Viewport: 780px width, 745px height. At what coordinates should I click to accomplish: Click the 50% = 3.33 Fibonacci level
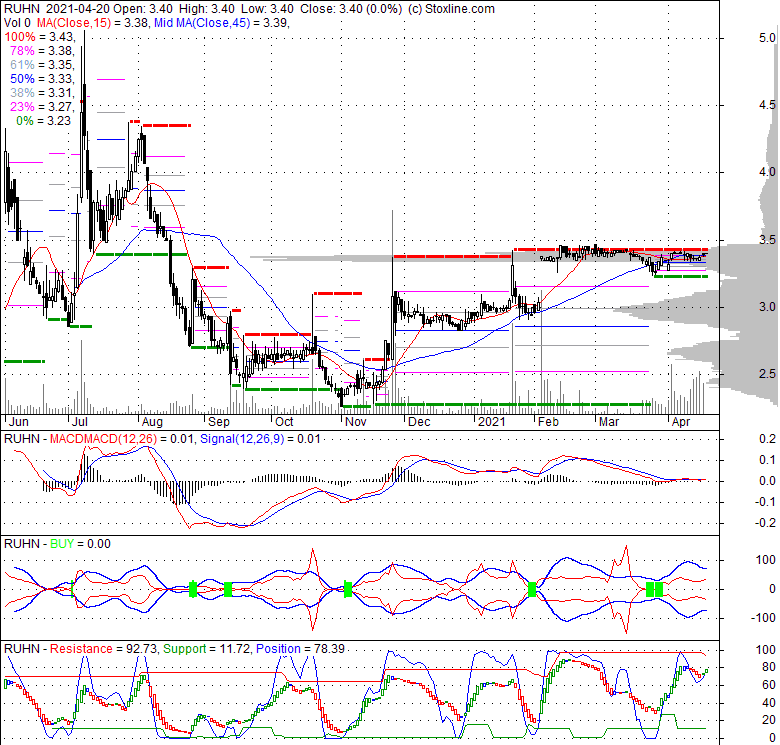pos(42,79)
